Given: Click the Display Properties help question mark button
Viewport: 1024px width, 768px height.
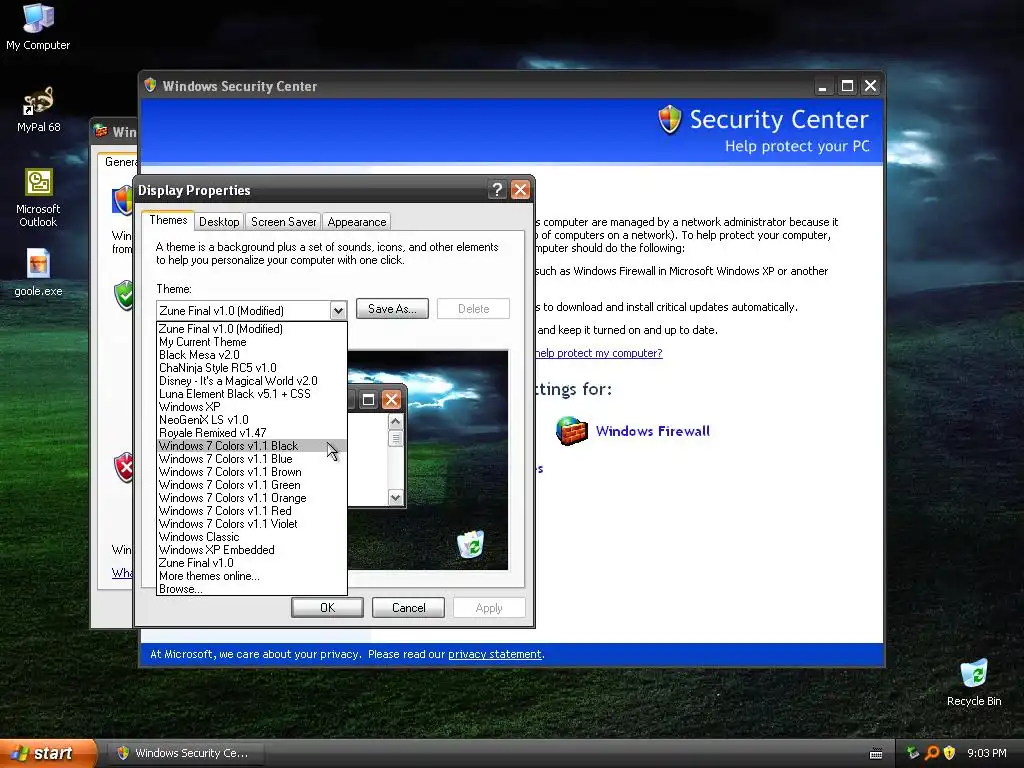Looking at the screenshot, I should click(x=497, y=190).
